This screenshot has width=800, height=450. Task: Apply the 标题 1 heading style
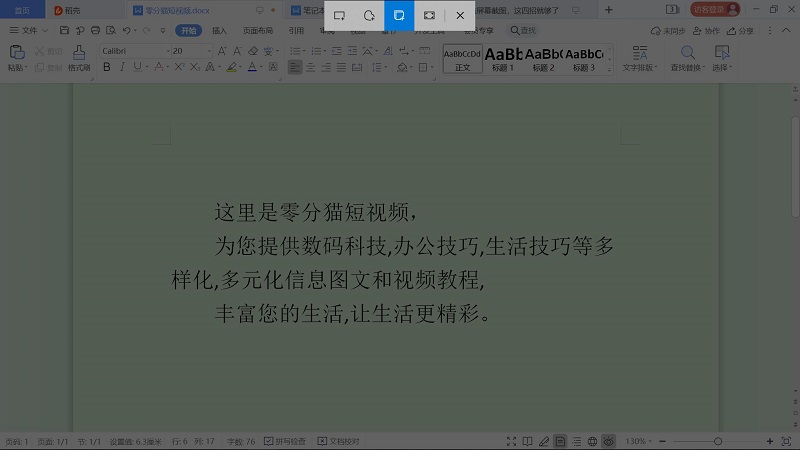[503, 58]
